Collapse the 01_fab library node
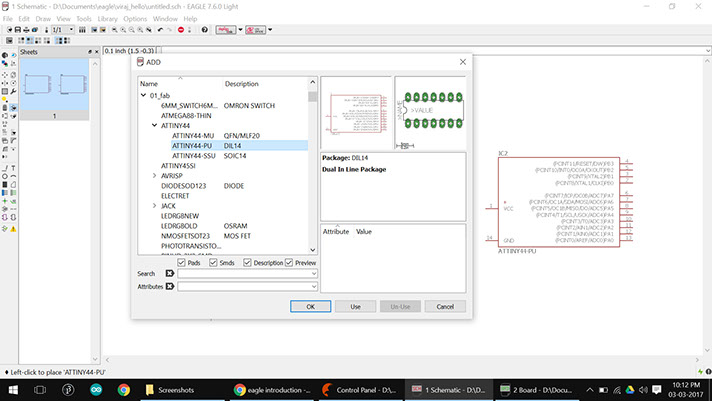Screen dimensions: 712x401 pos(143,95)
